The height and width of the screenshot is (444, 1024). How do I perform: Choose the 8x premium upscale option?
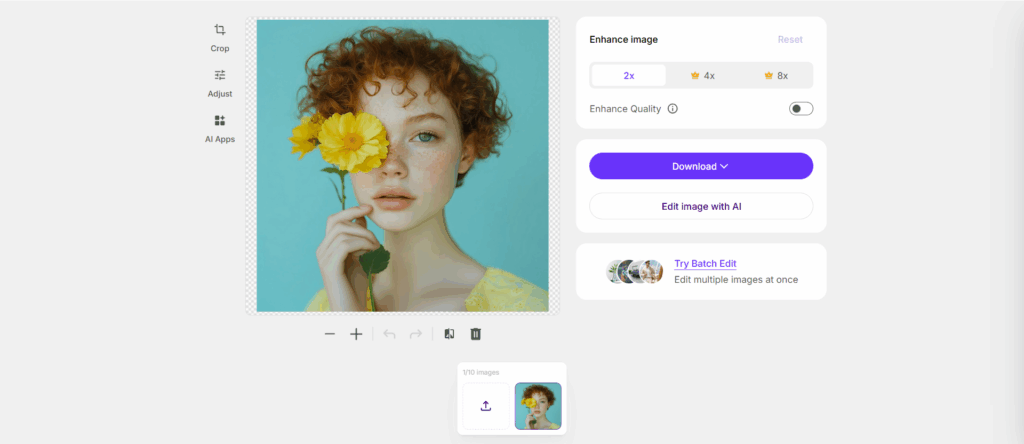[776, 76]
